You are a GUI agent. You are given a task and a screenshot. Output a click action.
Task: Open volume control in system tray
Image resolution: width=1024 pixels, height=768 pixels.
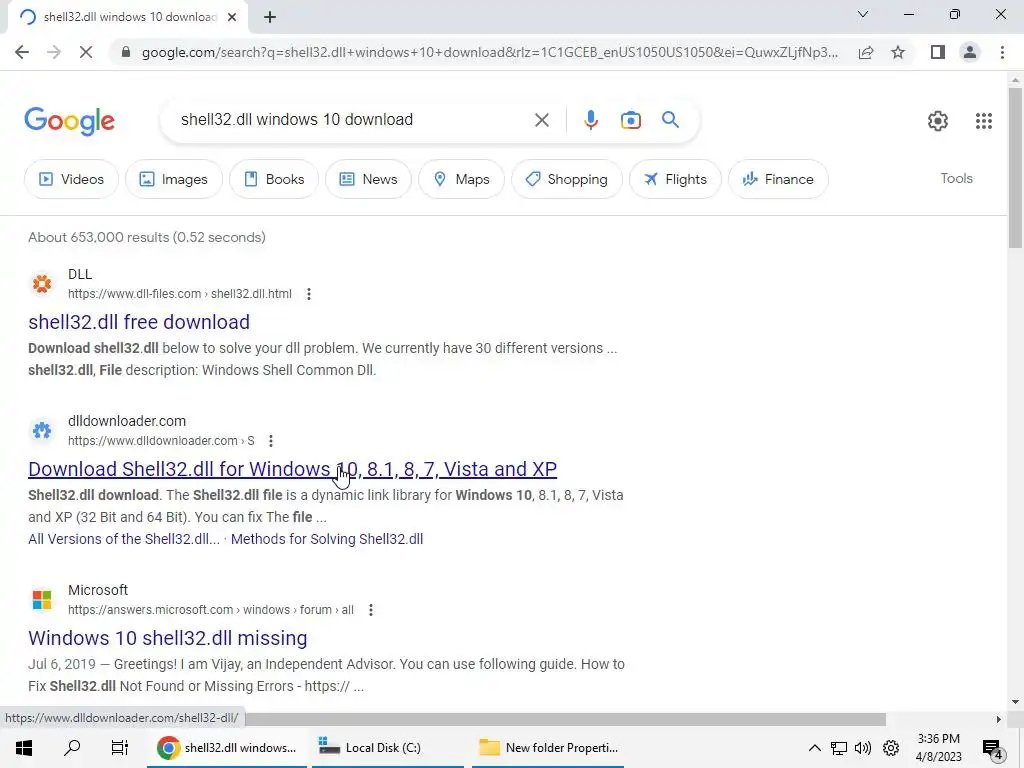click(x=863, y=748)
